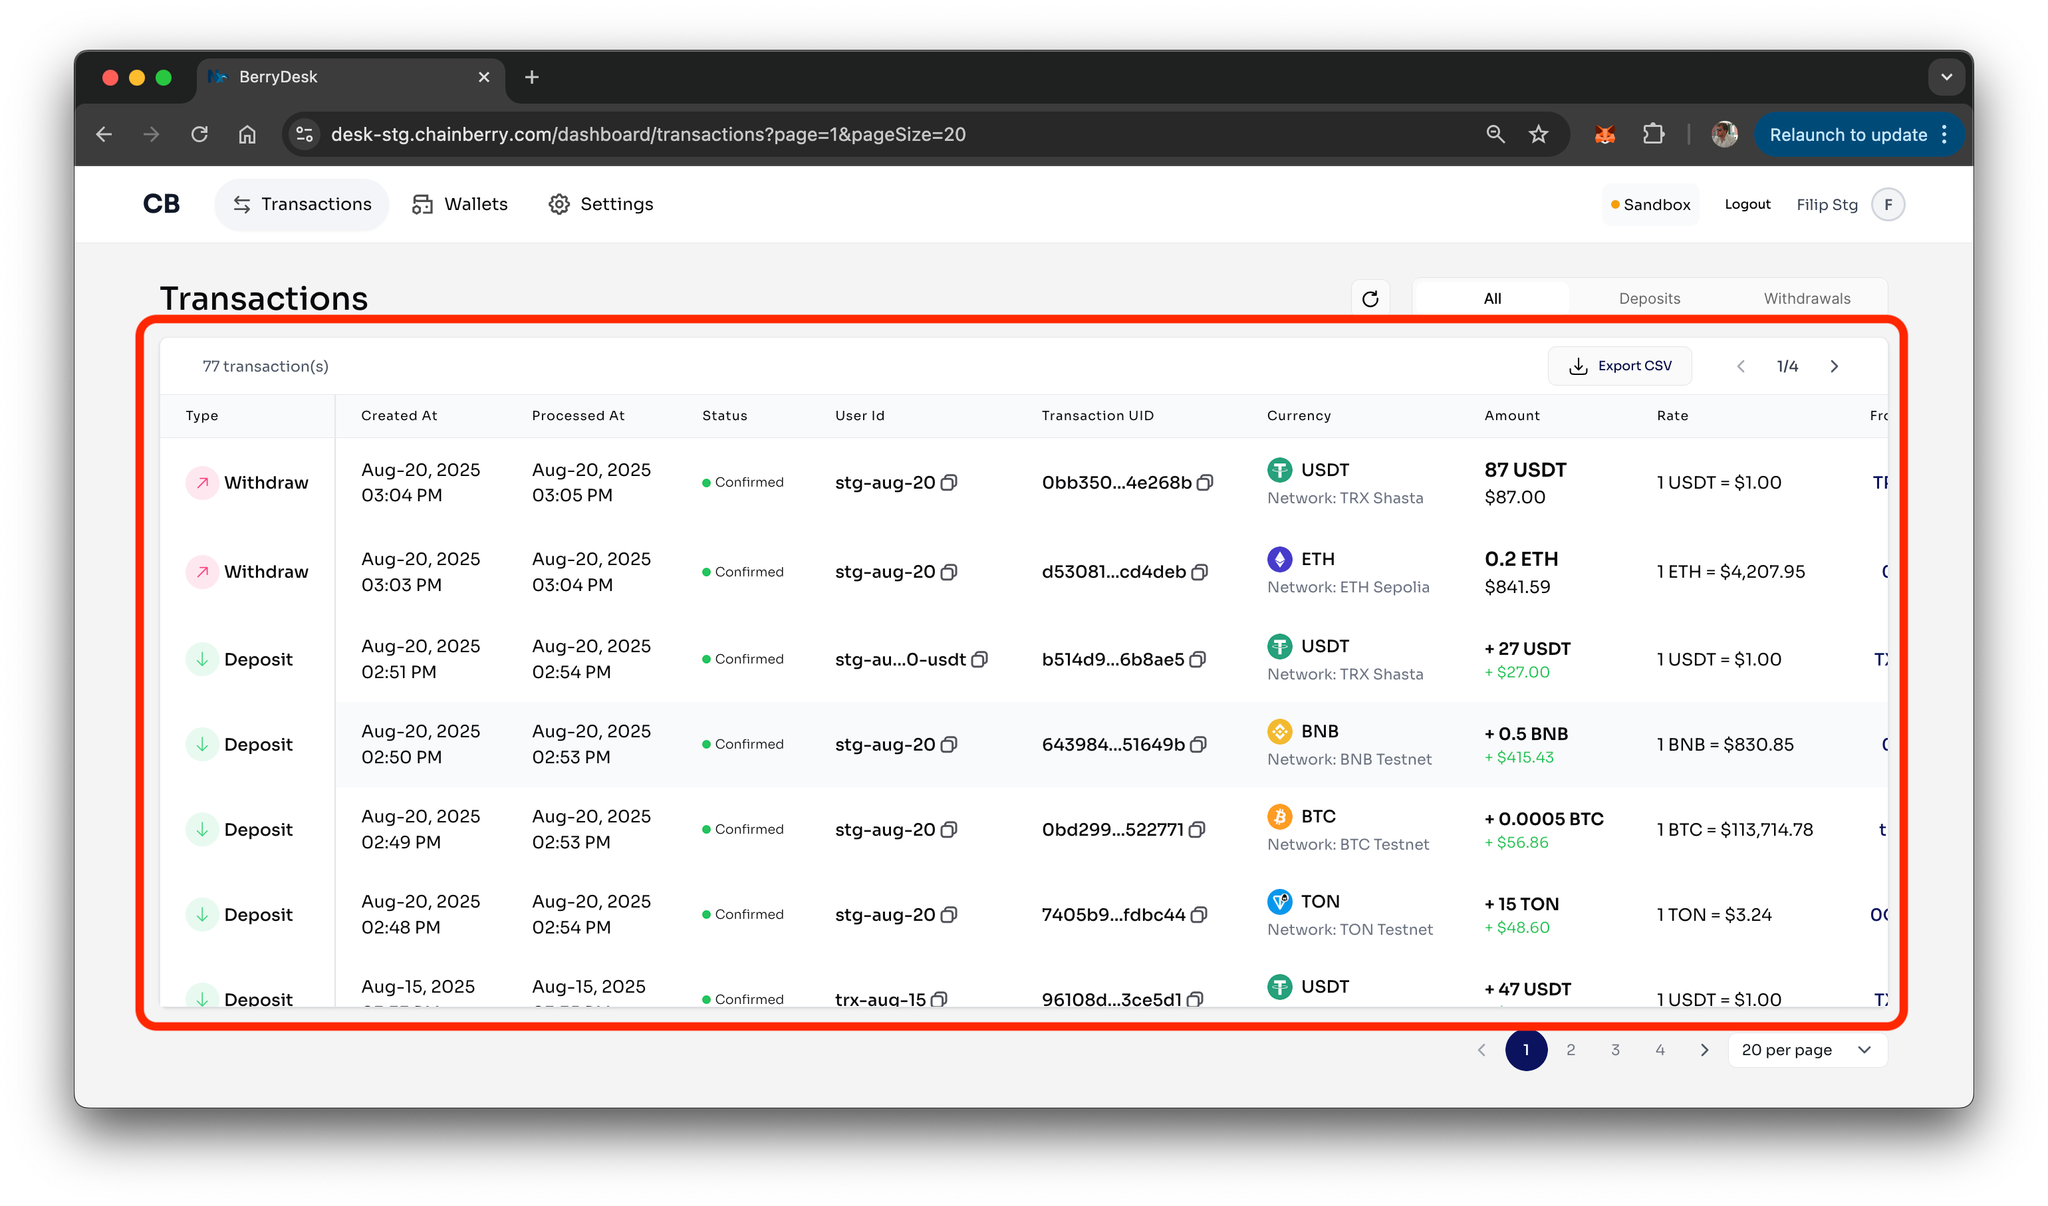Copy transaction UID d53081...cd4deb

1200,572
